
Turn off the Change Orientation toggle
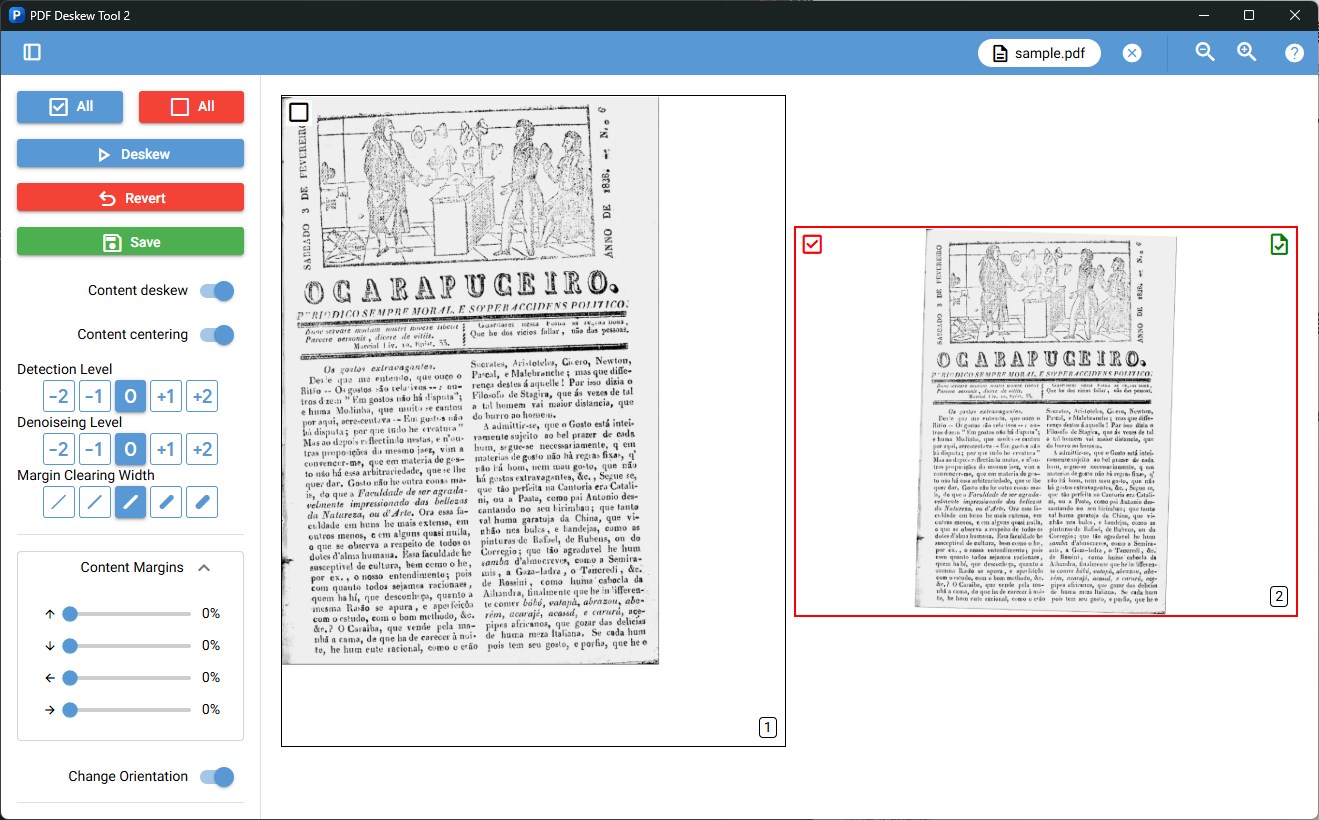click(217, 776)
